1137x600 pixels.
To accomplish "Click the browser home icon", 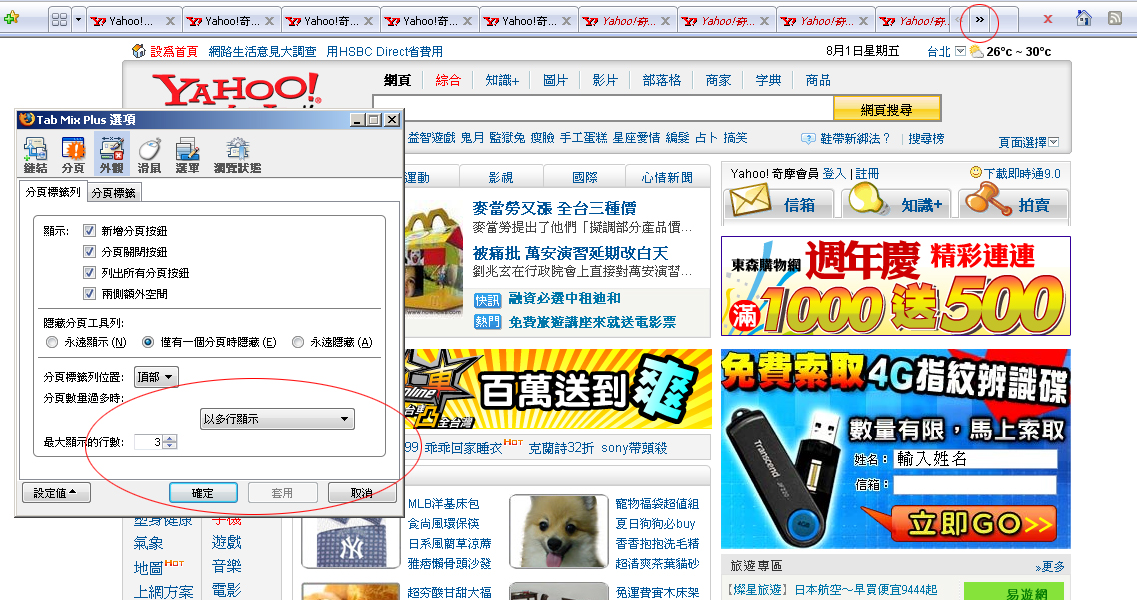I will click(x=1083, y=18).
